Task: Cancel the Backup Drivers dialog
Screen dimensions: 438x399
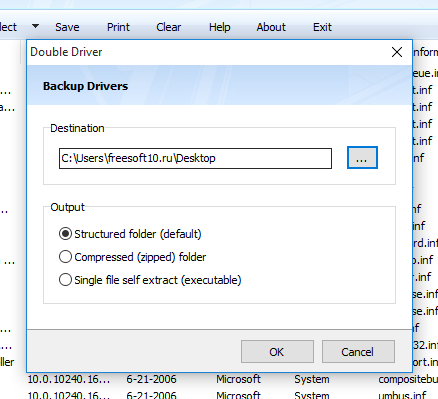Action: click(358, 352)
